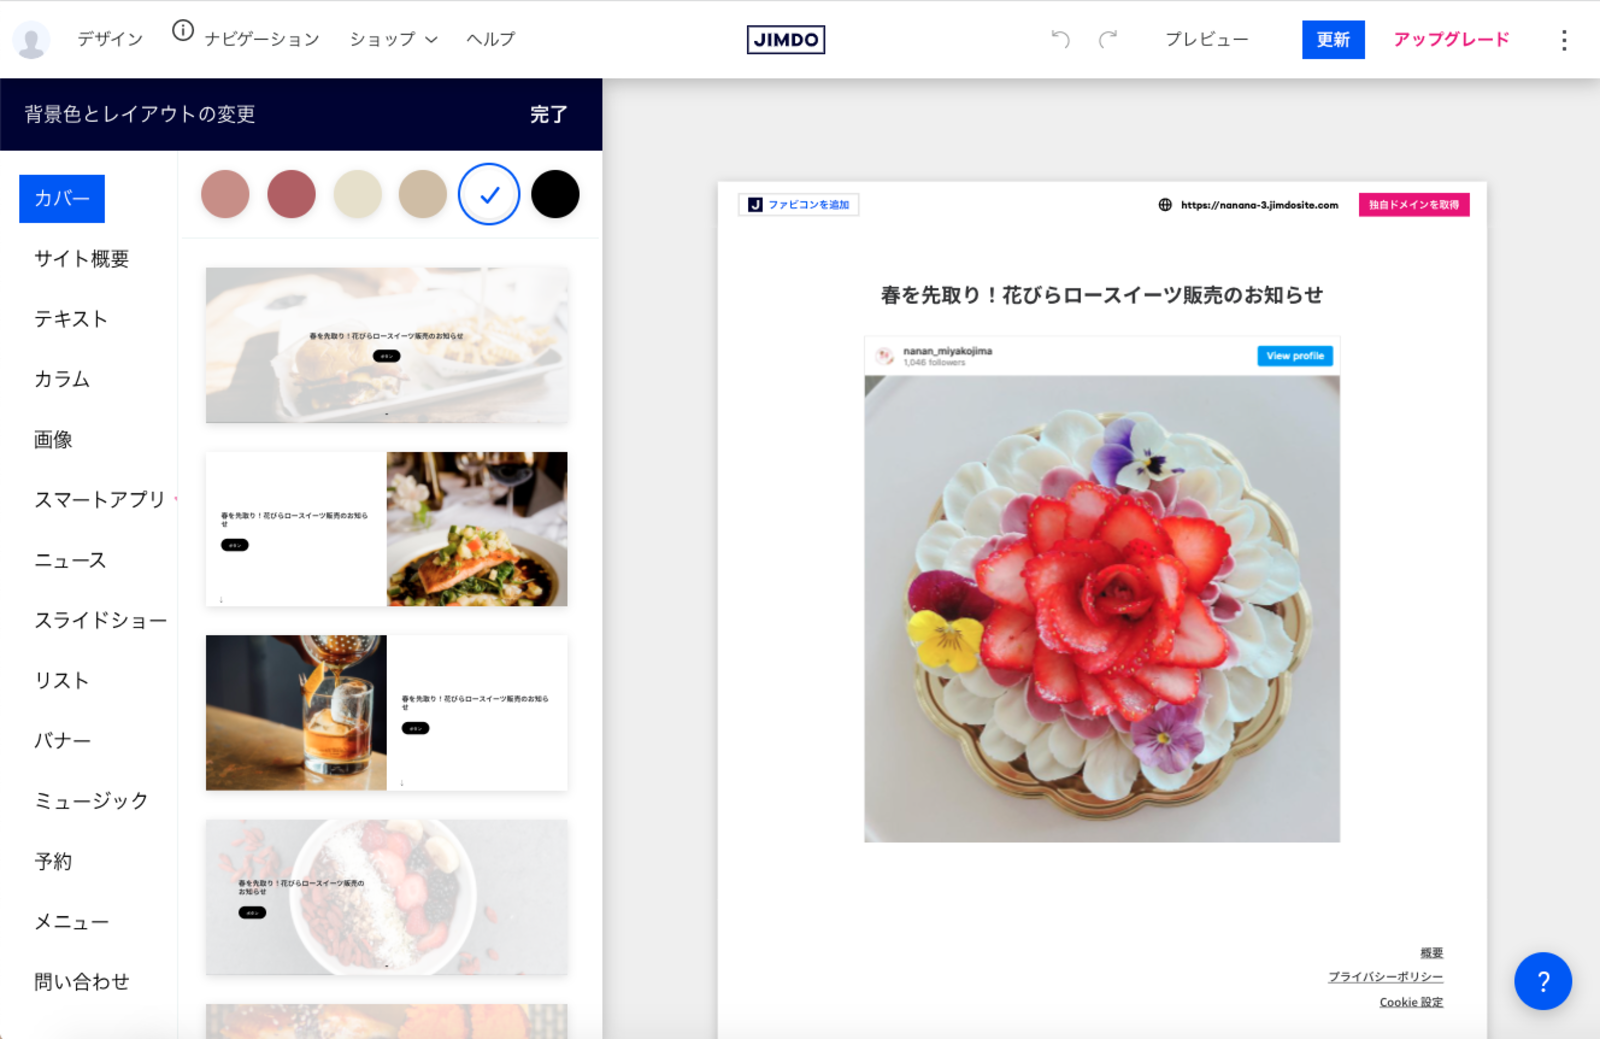Redo the last change with the redo arrow
Viewport: 1600px width, 1039px height.
click(x=1107, y=40)
